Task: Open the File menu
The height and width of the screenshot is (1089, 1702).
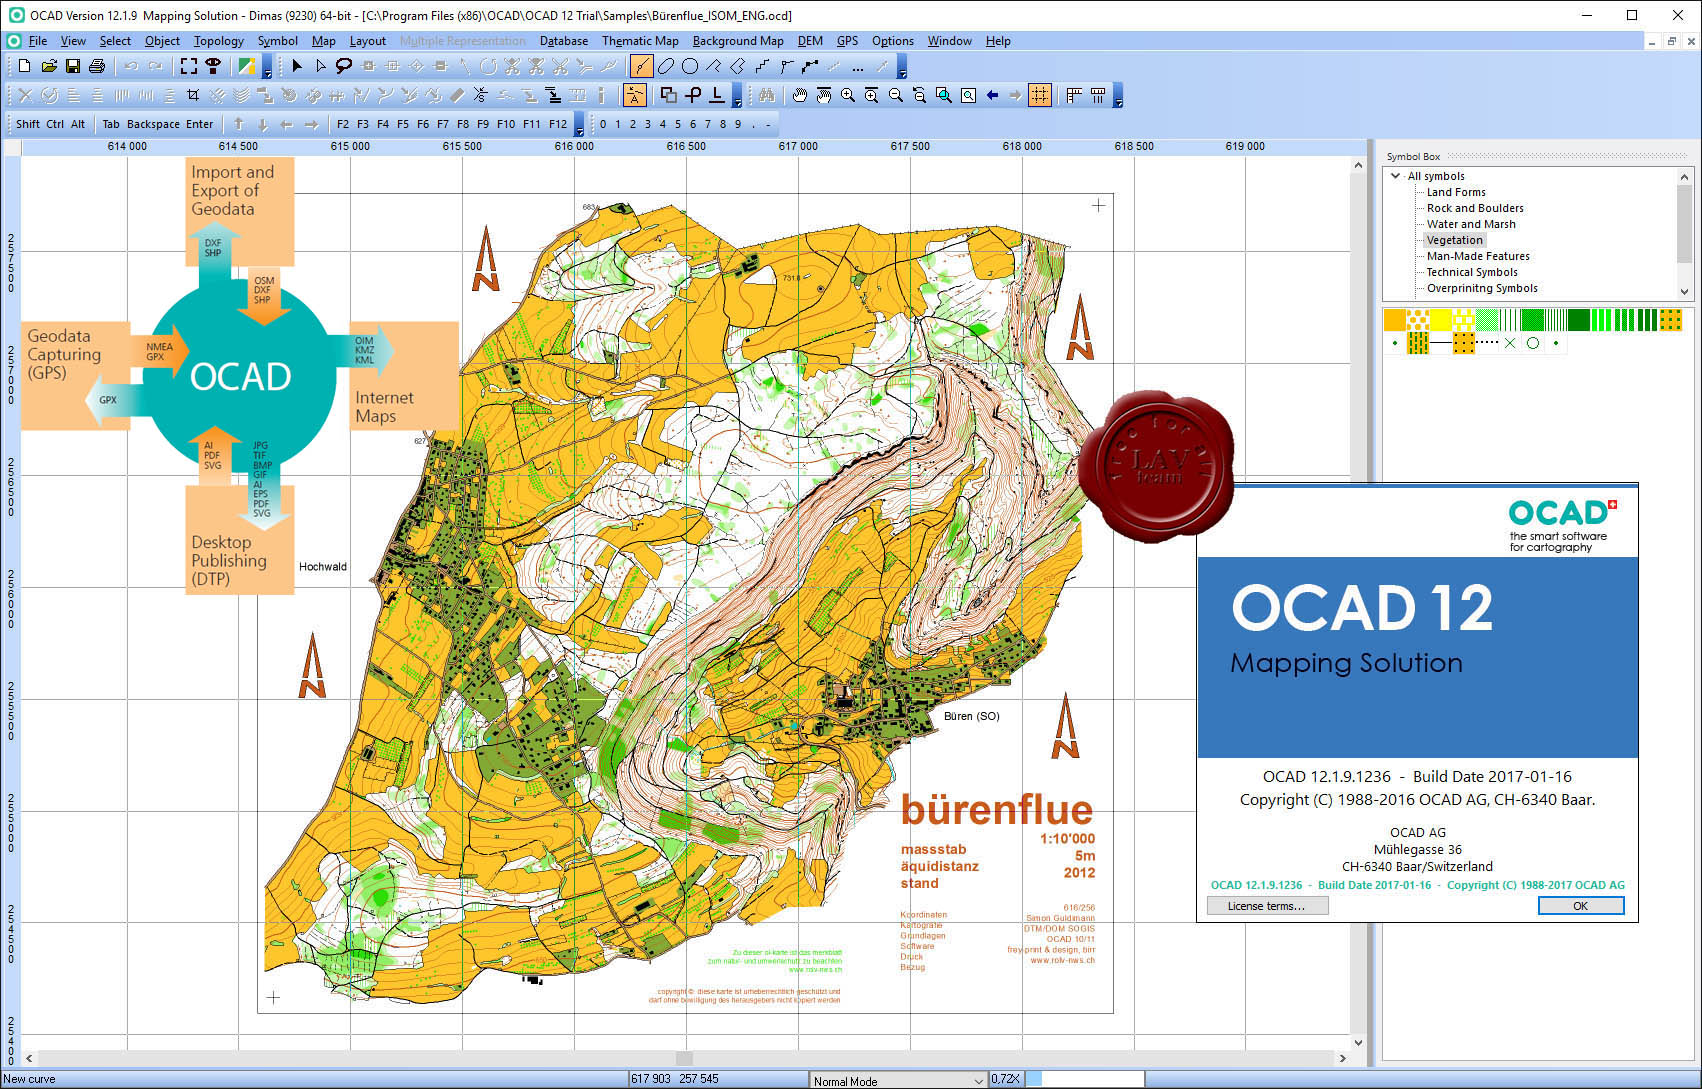Action: pos(38,41)
